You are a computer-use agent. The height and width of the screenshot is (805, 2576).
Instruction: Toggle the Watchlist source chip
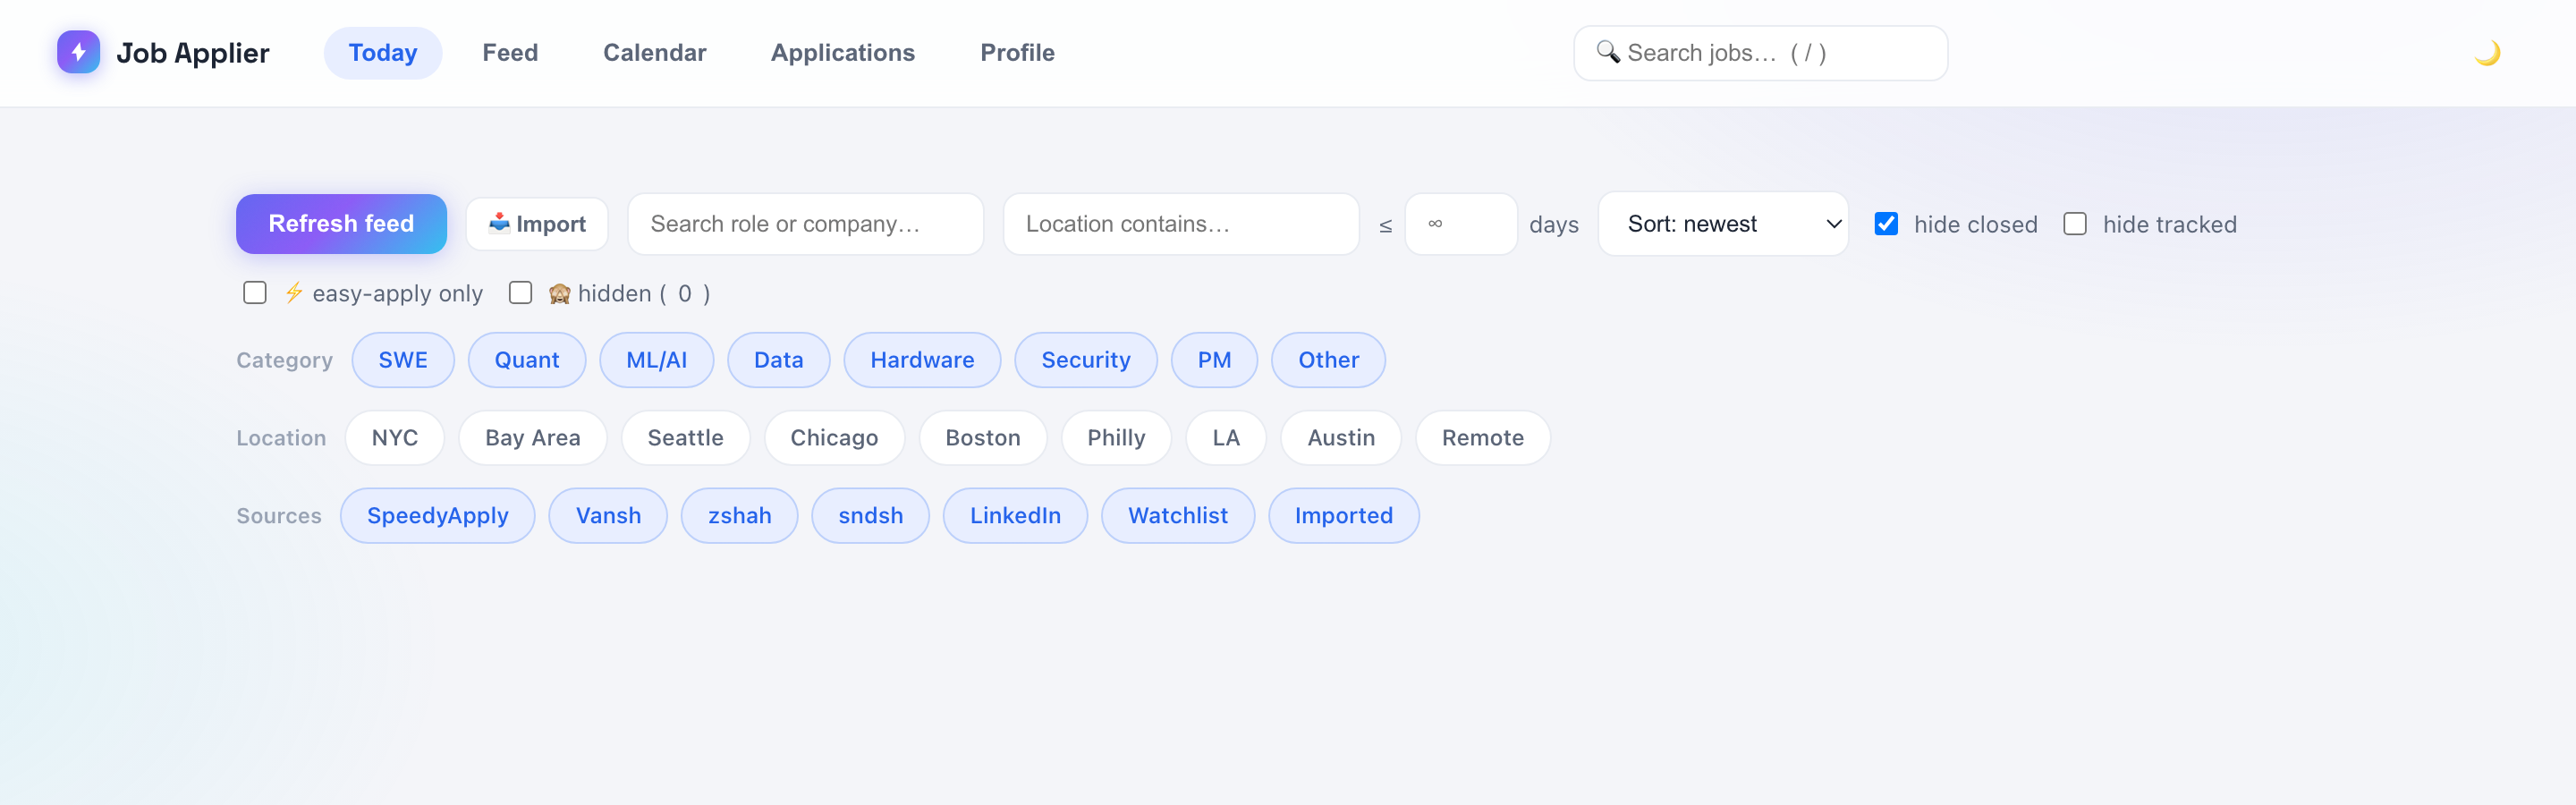pos(1178,516)
